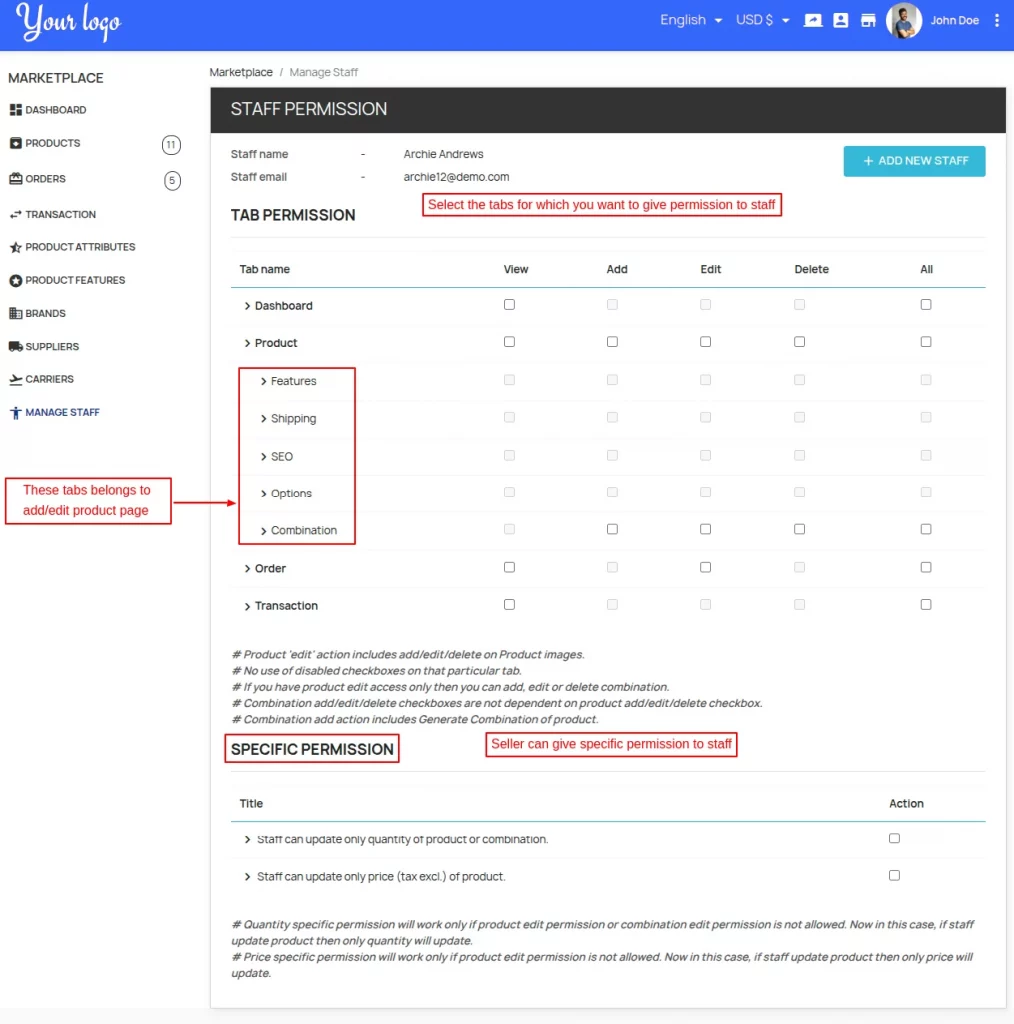Open the USD $ currency dropdown
Viewport: 1014px width, 1024px height.
[x=763, y=20]
